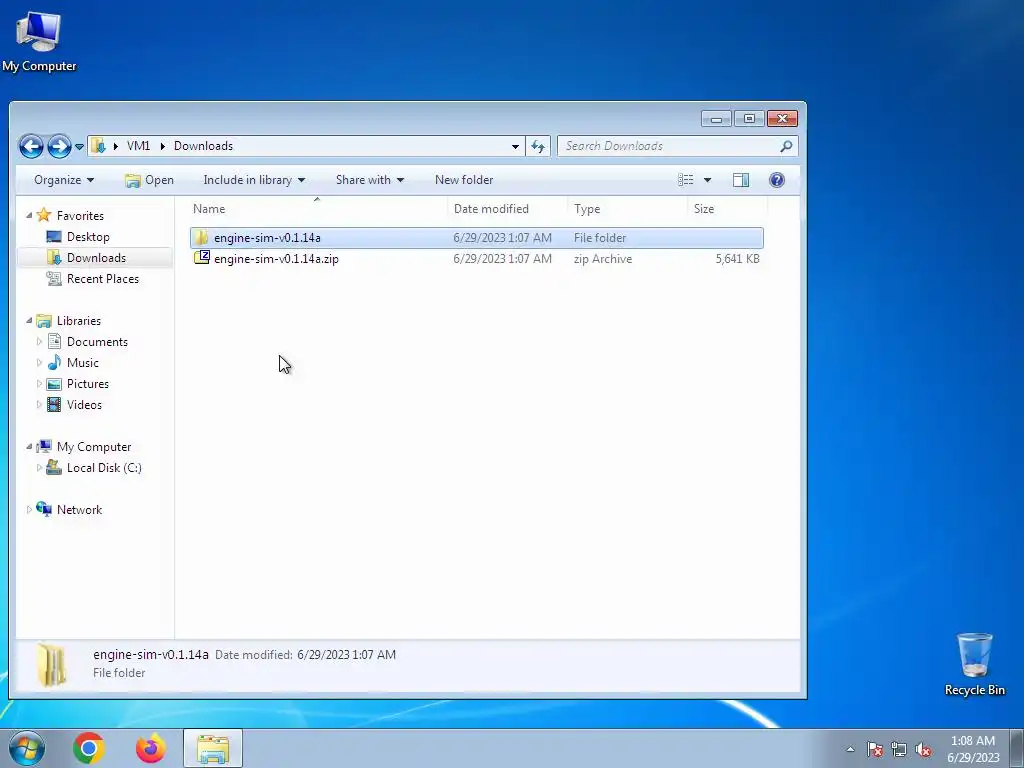1024x768 pixels.
Task: Expand the Network node
Action: pos(29,509)
